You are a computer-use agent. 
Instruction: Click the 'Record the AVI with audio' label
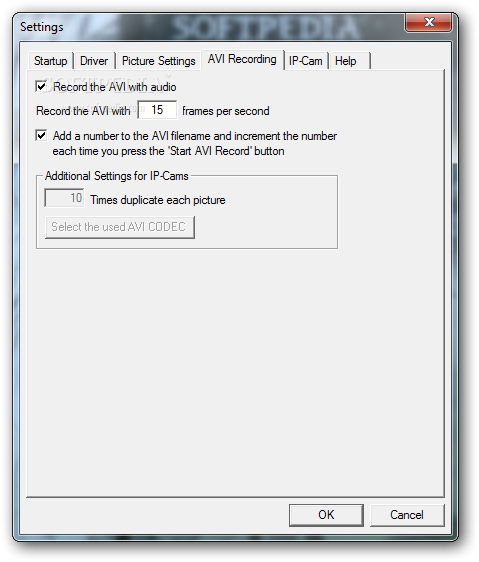pyautogui.click(x=115, y=87)
